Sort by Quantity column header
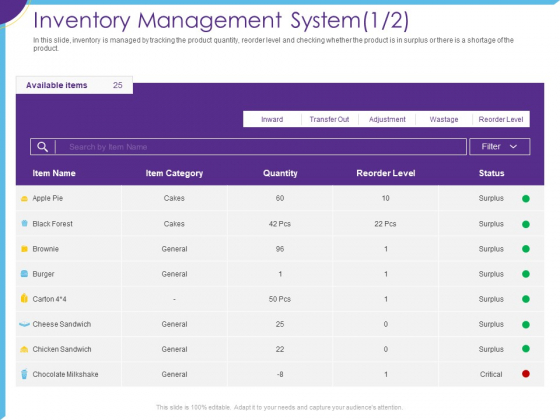Image resolution: width=560 pixels, height=420 pixels. pyautogui.click(x=280, y=173)
